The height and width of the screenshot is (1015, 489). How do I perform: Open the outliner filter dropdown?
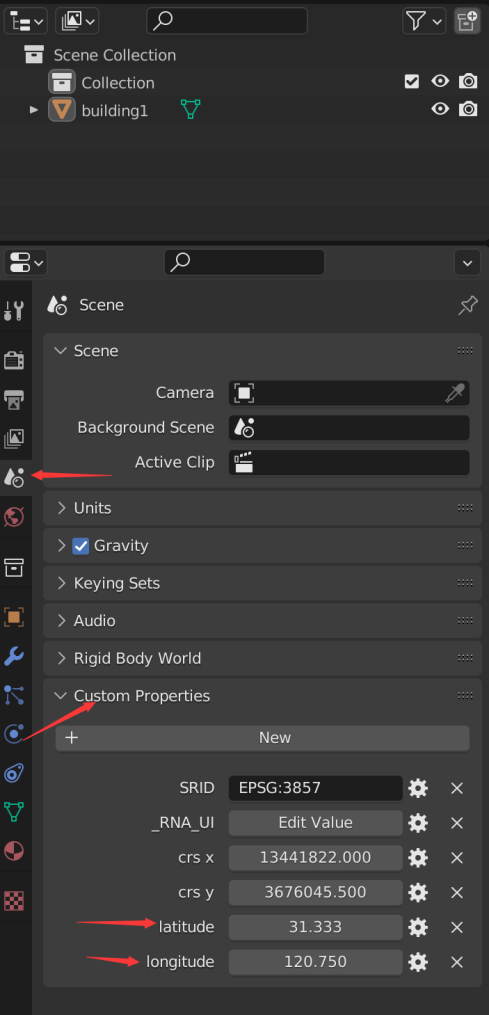(x=424, y=21)
